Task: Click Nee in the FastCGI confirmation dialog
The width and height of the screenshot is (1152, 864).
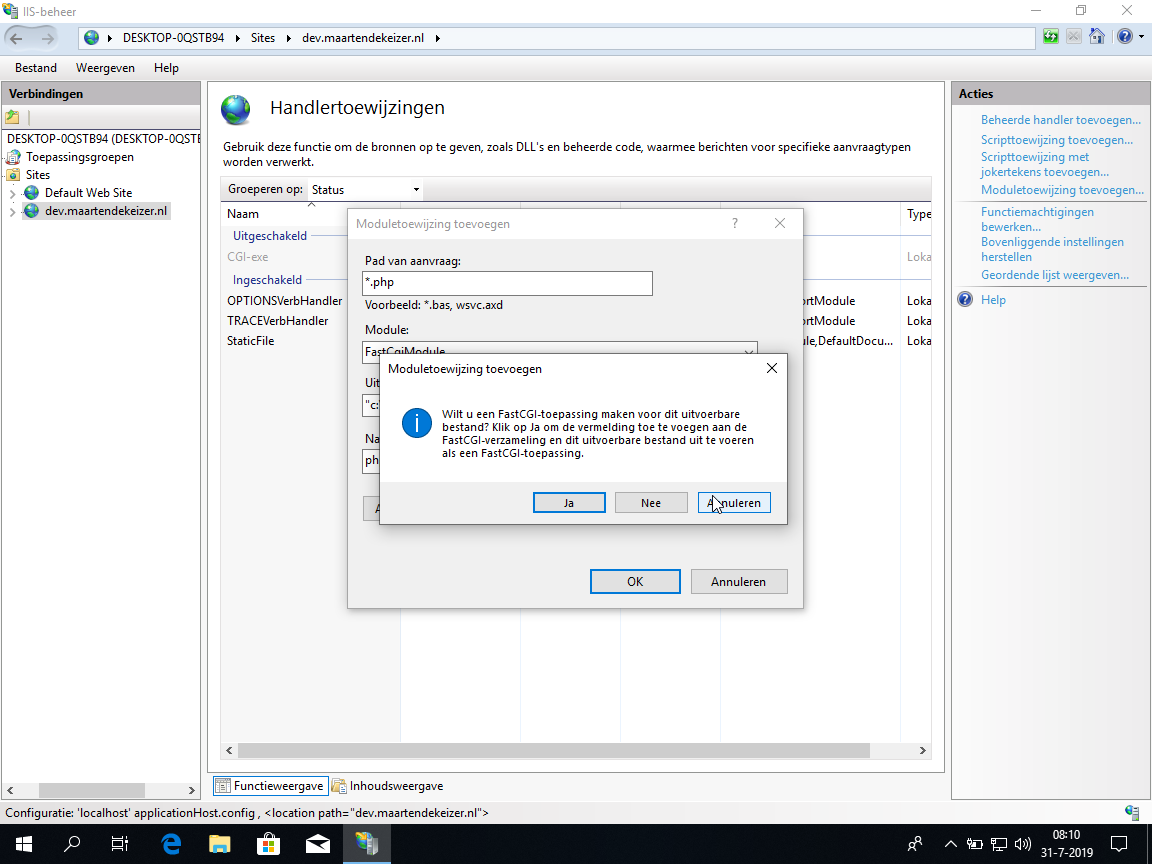Action: [651, 503]
